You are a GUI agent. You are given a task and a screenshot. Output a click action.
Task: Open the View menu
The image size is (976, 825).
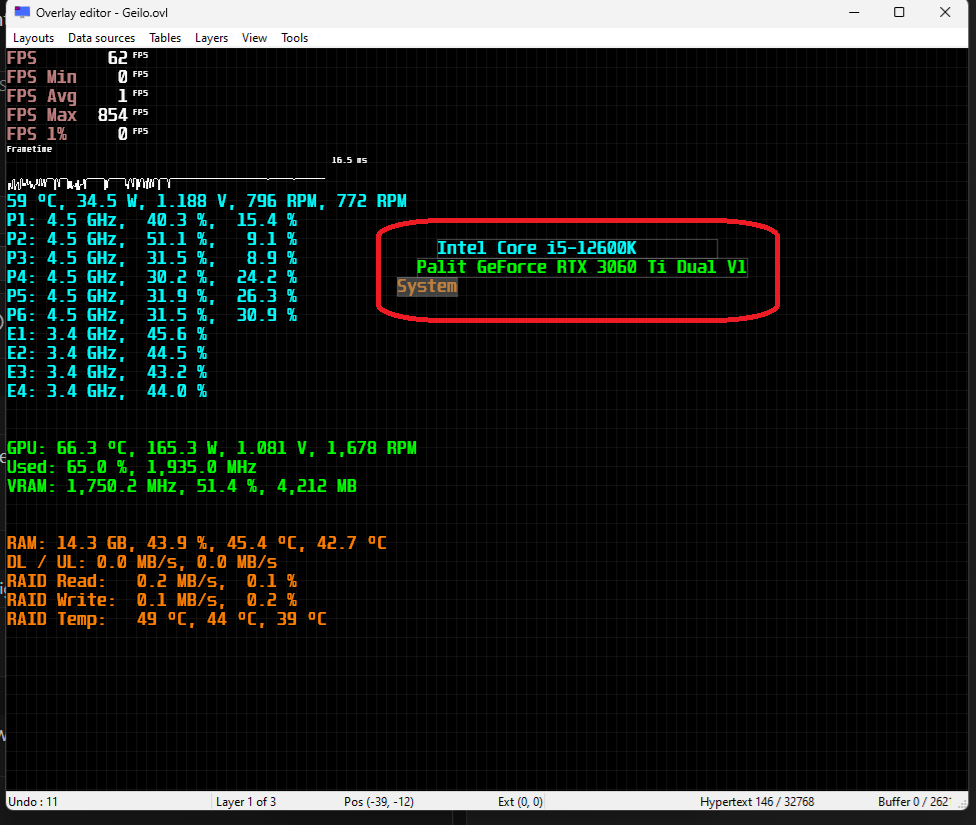[254, 38]
